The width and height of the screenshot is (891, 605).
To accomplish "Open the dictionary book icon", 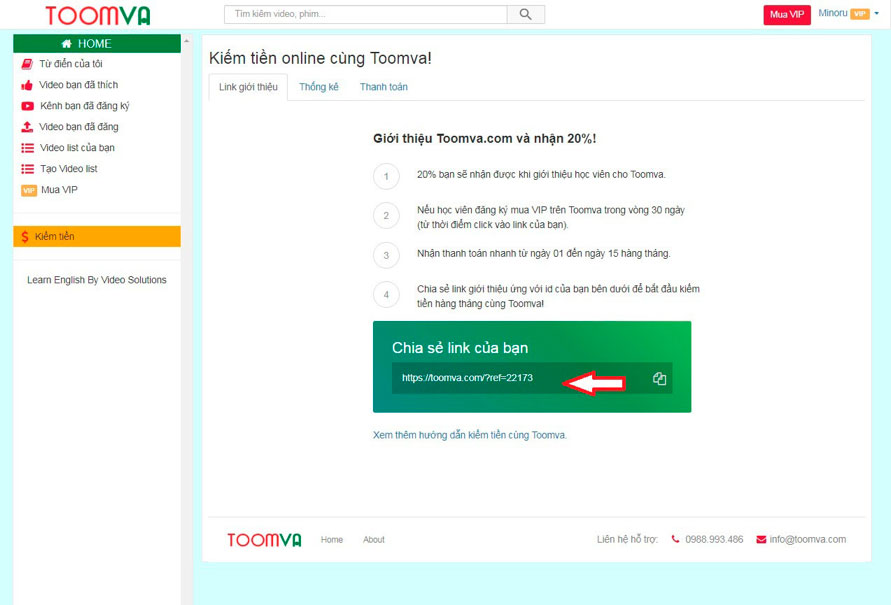I will [x=27, y=64].
